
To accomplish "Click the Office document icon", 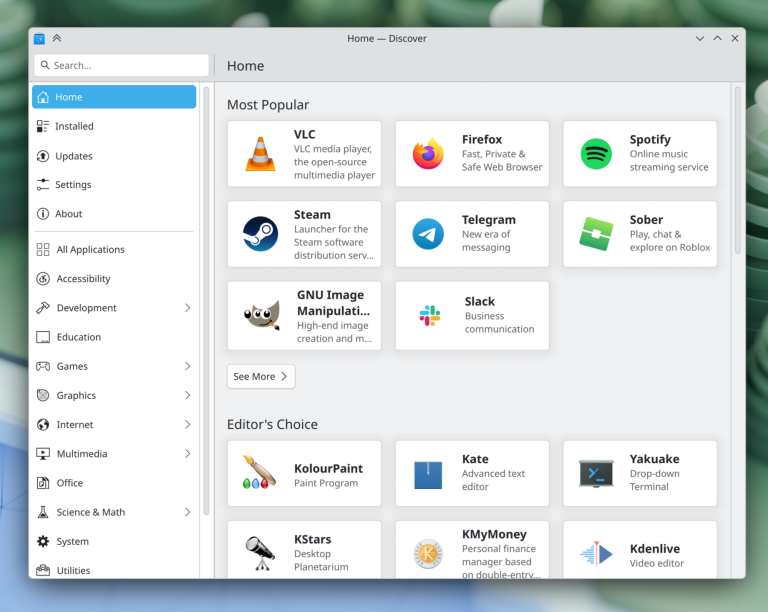I will coord(43,483).
